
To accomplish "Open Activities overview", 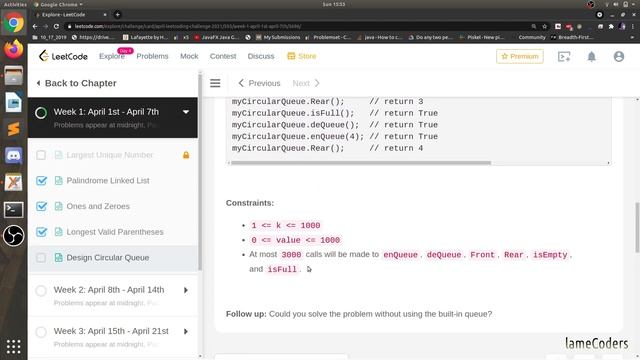I will click(15, 4).
